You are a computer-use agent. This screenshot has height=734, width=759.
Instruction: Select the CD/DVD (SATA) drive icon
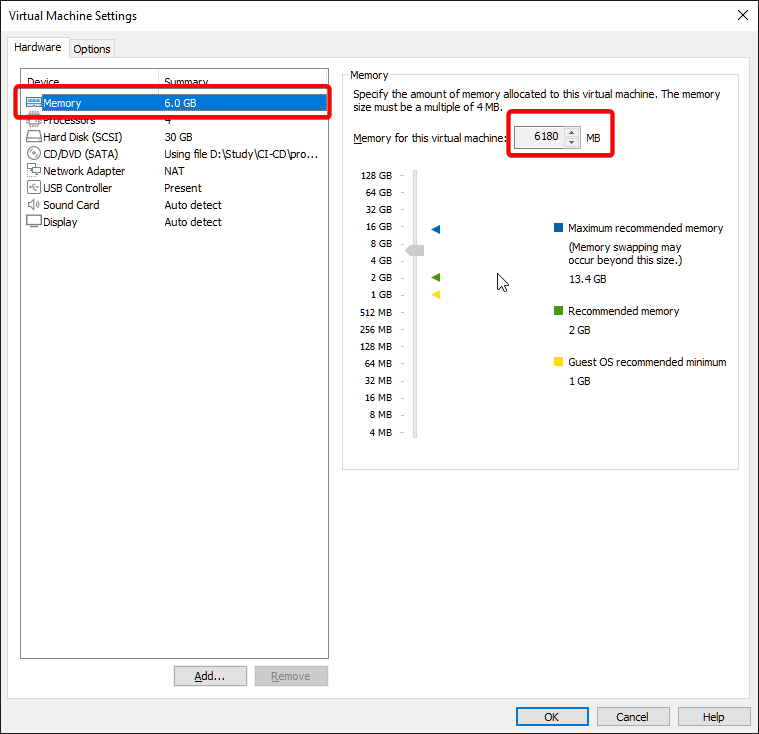click(x=33, y=154)
